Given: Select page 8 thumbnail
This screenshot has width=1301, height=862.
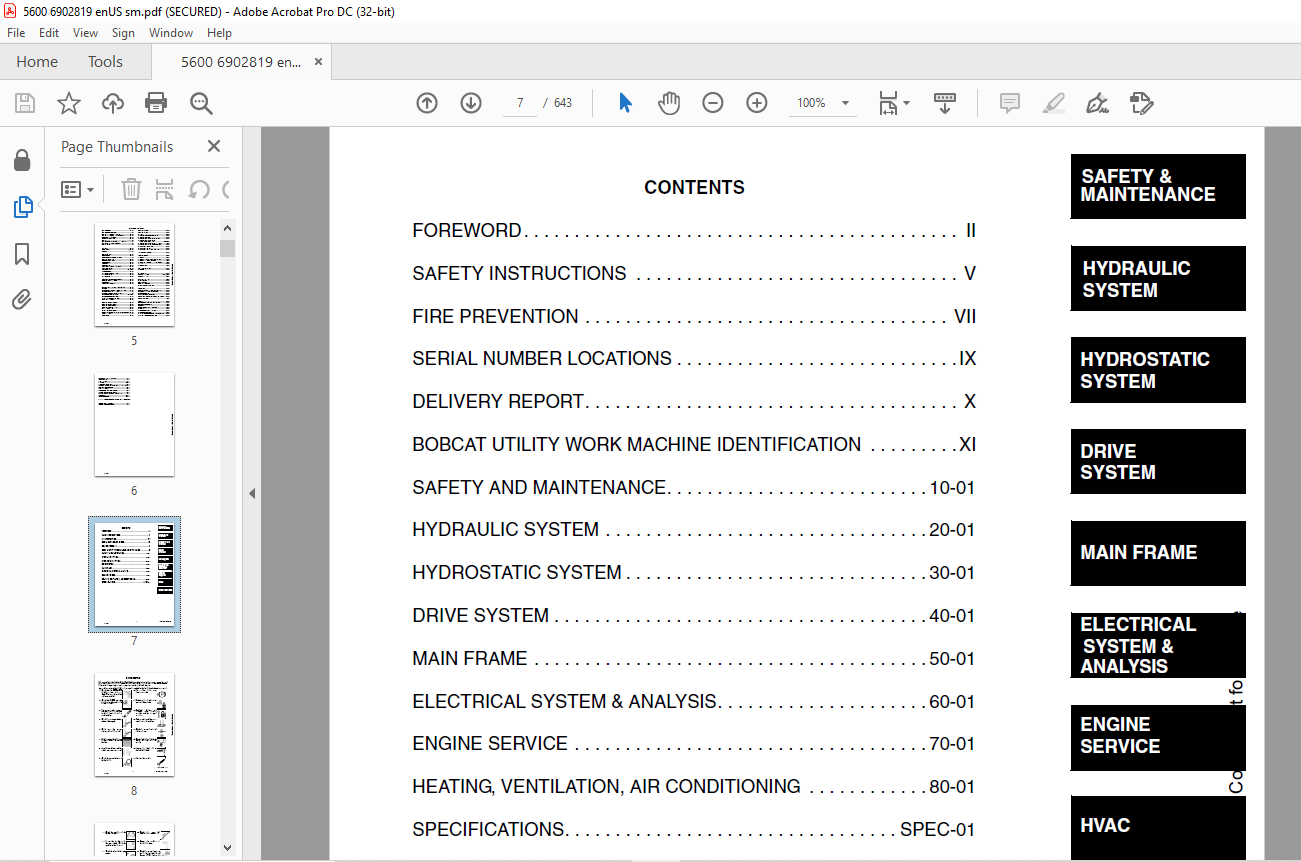Looking at the screenshot, I should pos(134,724).
